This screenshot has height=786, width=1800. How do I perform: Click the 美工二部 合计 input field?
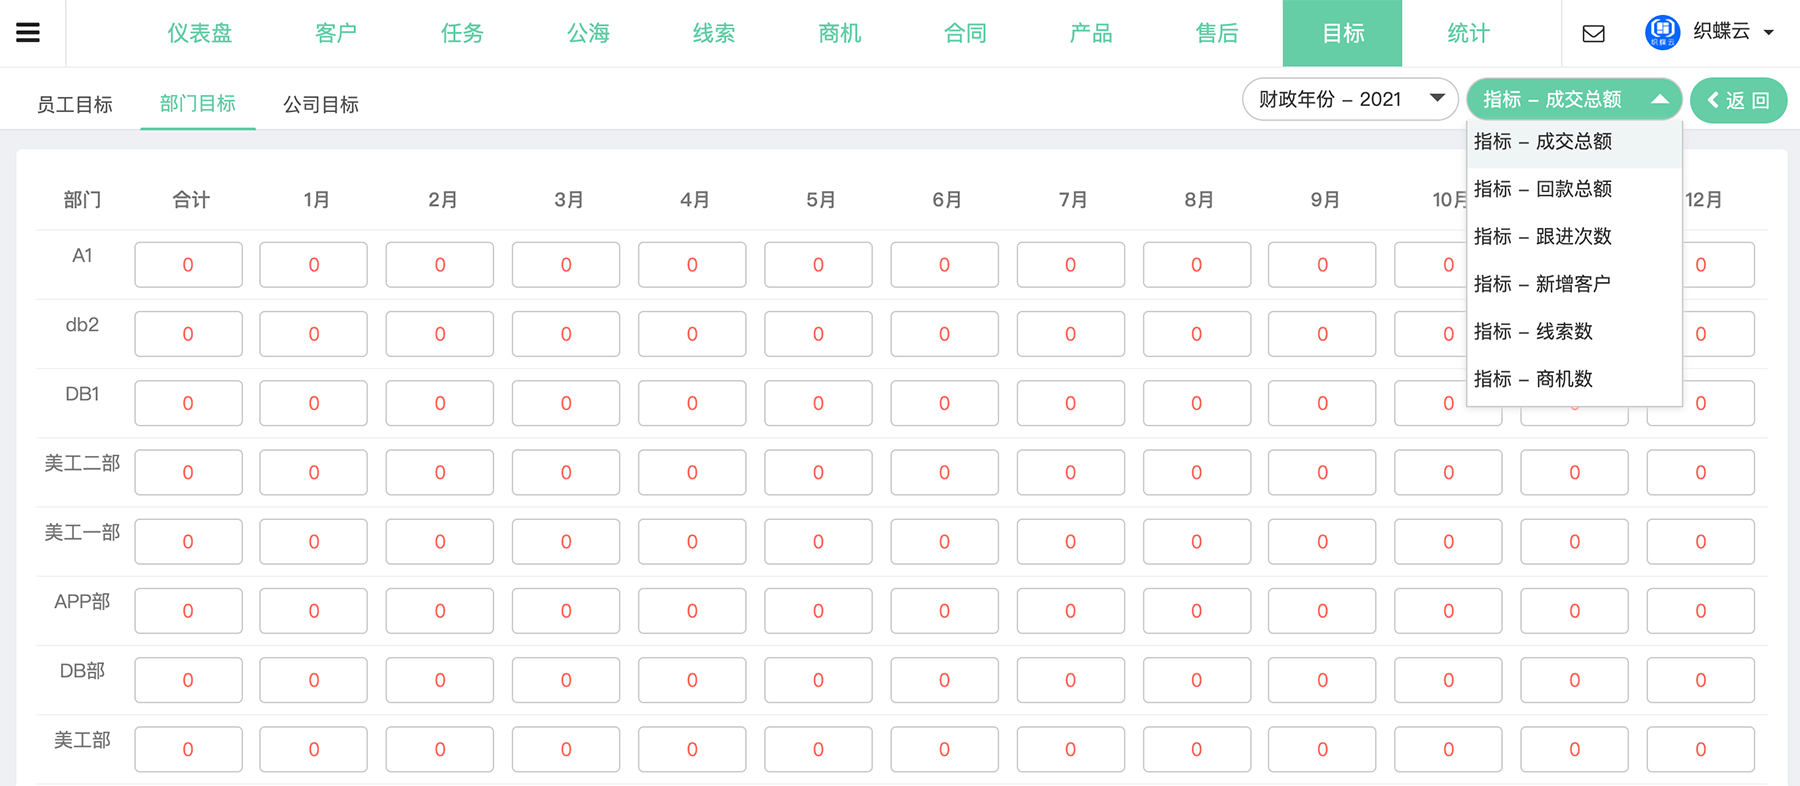click(188, 472)
